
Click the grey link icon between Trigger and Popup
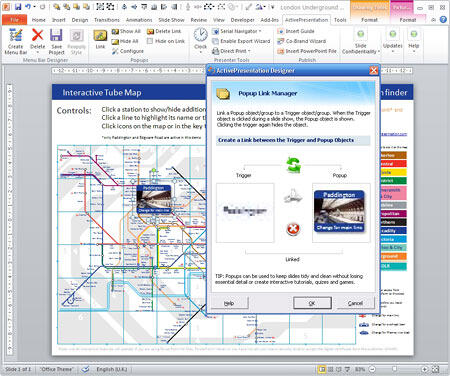pyautogui.click(x=293, y=196)
